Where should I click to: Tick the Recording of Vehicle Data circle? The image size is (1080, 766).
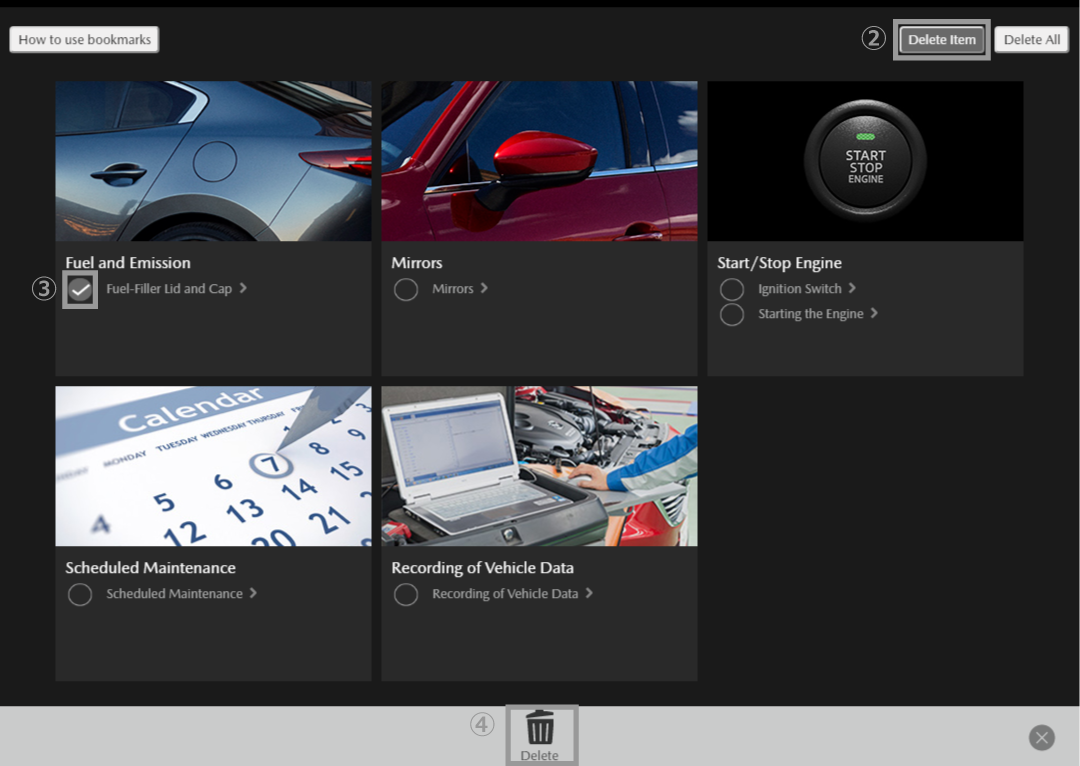406,595
